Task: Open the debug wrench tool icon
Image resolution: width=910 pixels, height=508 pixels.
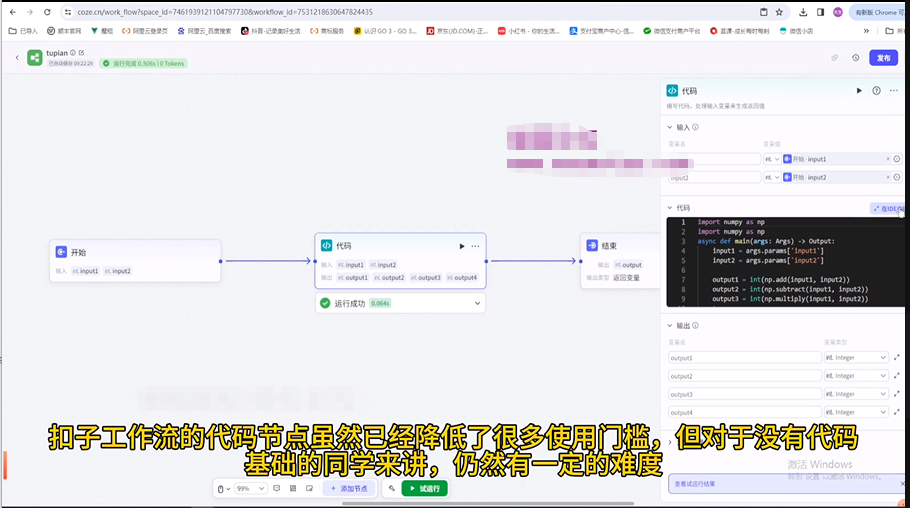Action: 392,489
